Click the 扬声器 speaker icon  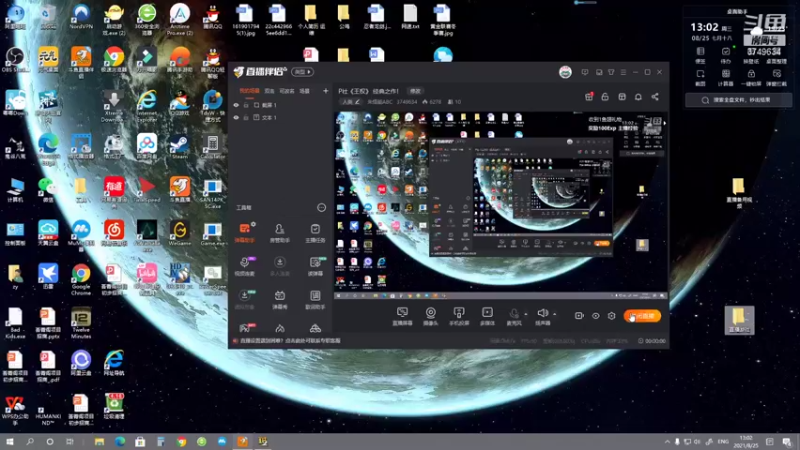[x=542, y=313]
